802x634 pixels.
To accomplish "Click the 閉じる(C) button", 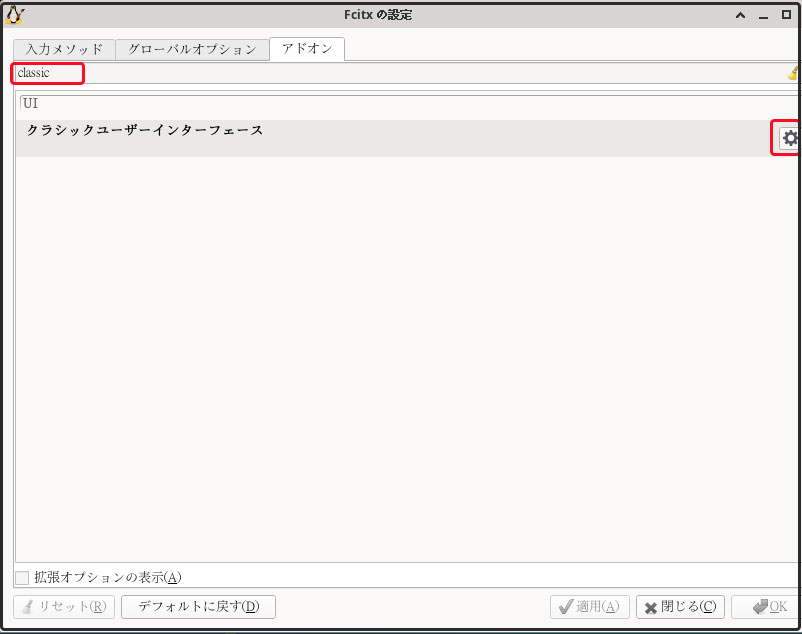I will coord(680,607).
